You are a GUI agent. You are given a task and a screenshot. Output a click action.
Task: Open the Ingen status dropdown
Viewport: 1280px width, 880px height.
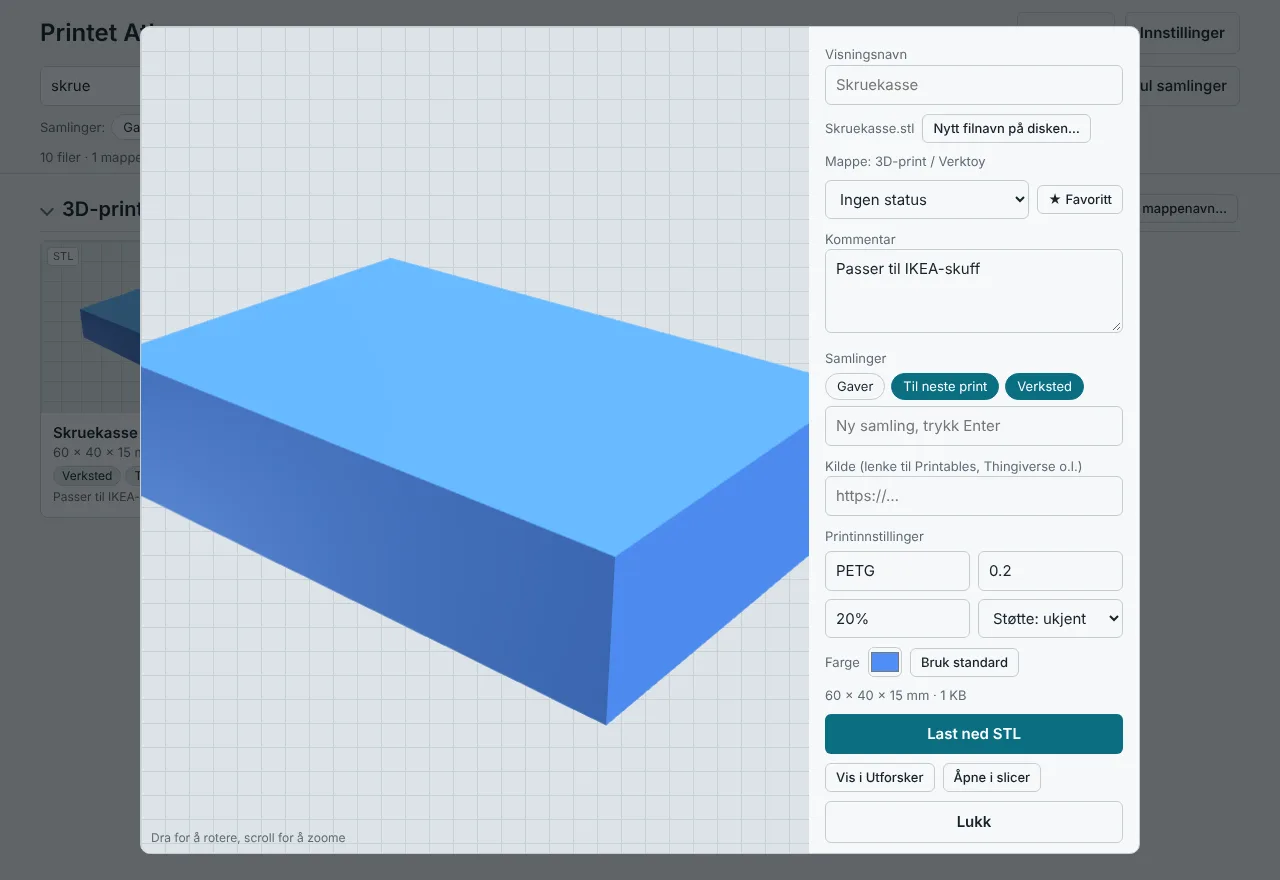pos(927,199)
